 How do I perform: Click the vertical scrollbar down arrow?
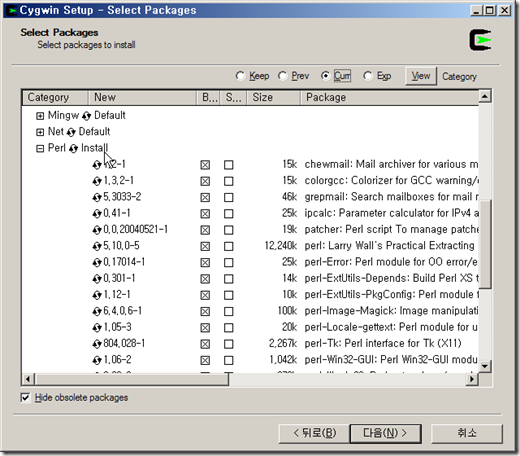tap(485, 366)
